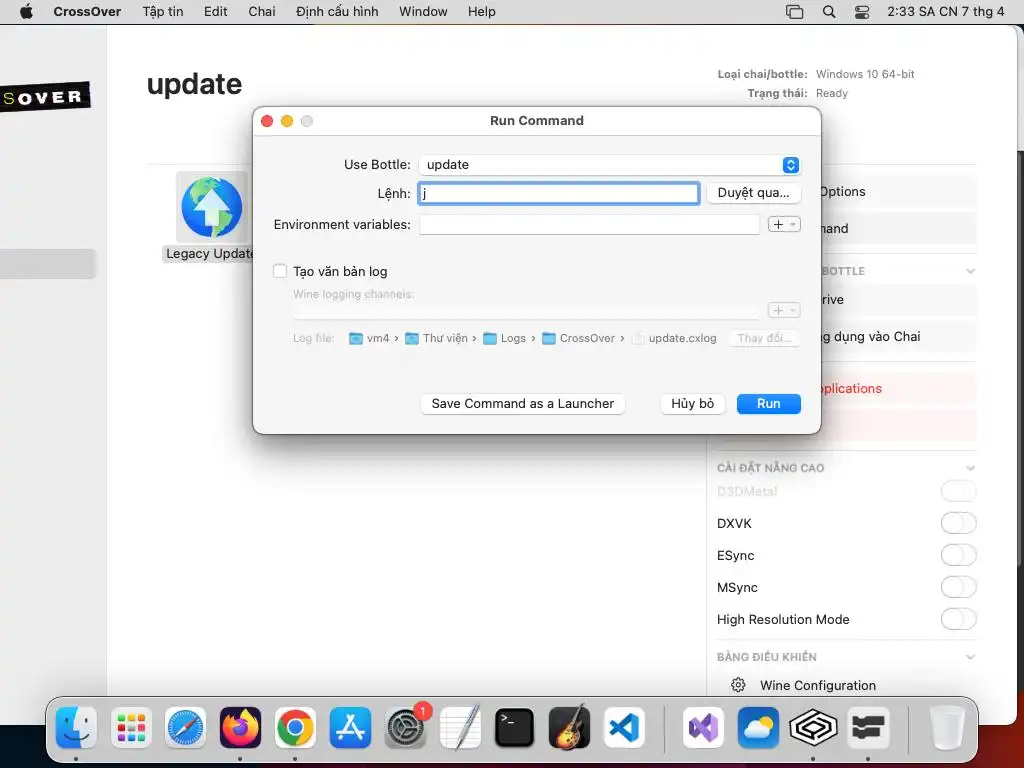Screen dimensions: 1024x768
Task: Open the CrossOver app icon in Dock
Action: [868, 727]
